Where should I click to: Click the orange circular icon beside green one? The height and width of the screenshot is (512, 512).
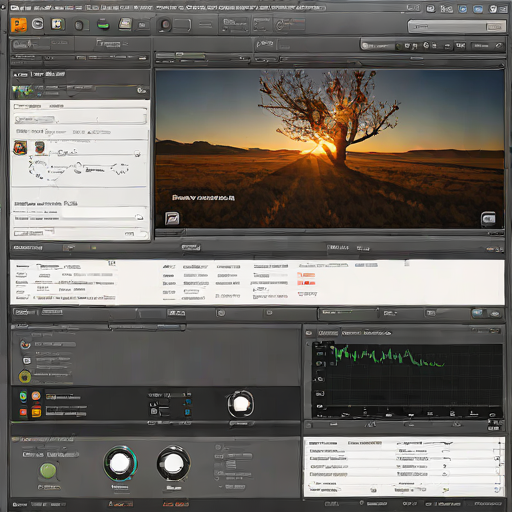tap(36, 396)
